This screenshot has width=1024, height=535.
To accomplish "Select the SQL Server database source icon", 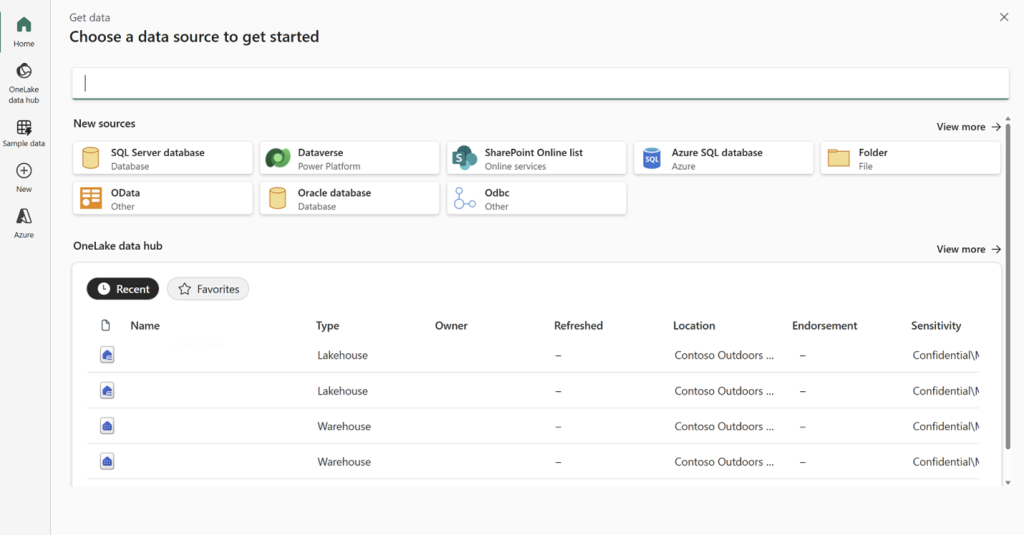I will tap(91, 158).
